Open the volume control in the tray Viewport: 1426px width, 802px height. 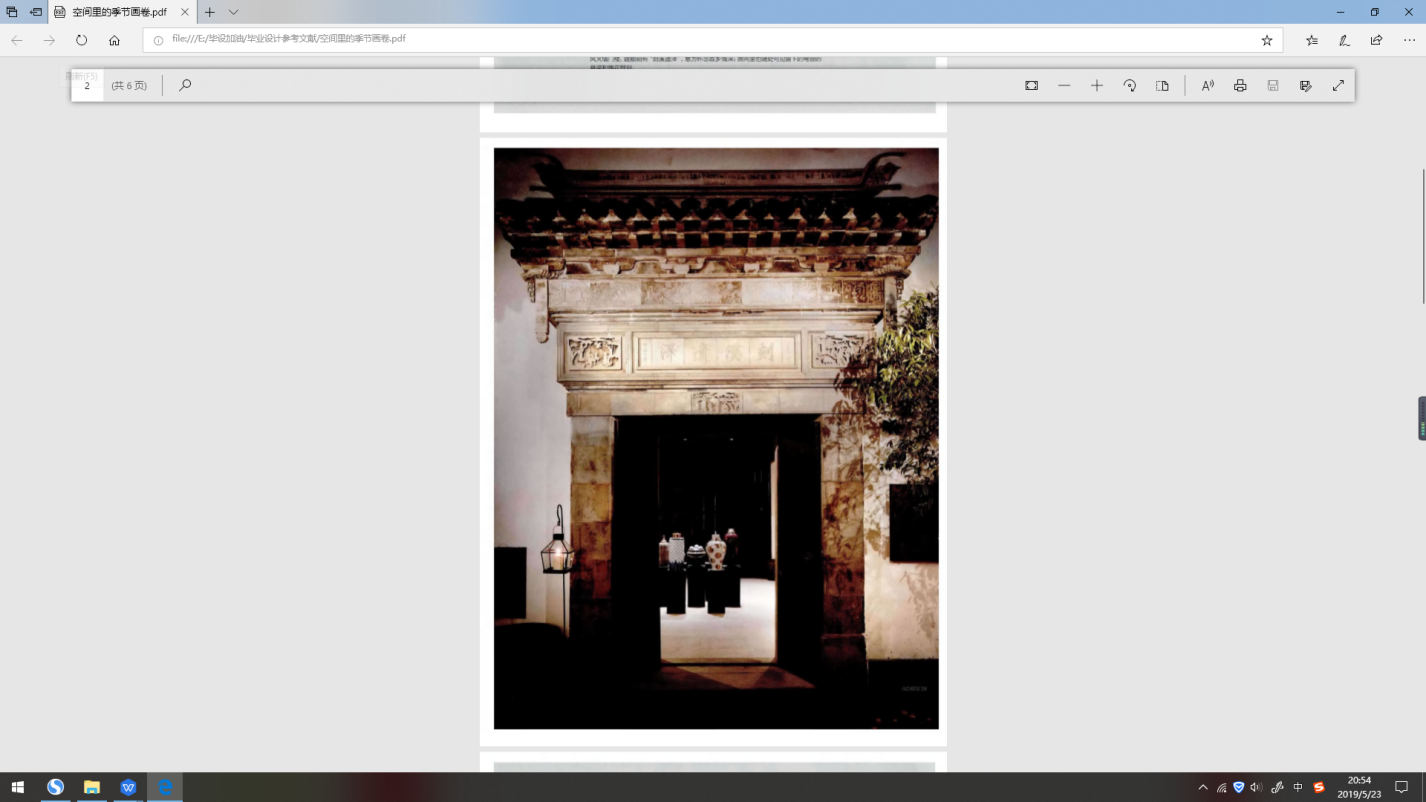[1257, 787]
